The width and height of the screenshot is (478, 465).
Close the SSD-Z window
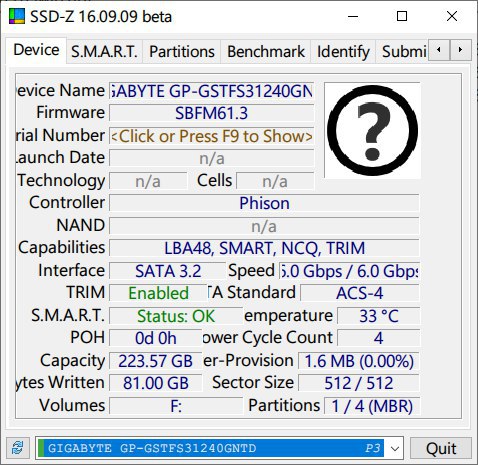pos(452,16)
